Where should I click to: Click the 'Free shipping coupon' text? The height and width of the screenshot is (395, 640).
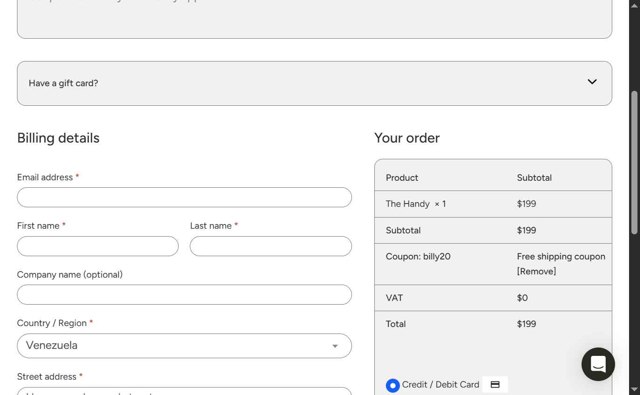pyautogui.click(x=561, y=256)
